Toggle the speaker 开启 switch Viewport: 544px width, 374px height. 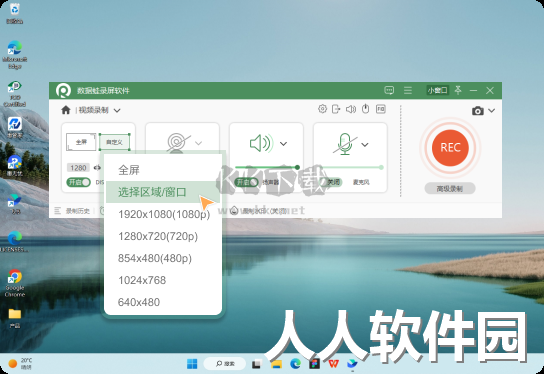(246, 182)
